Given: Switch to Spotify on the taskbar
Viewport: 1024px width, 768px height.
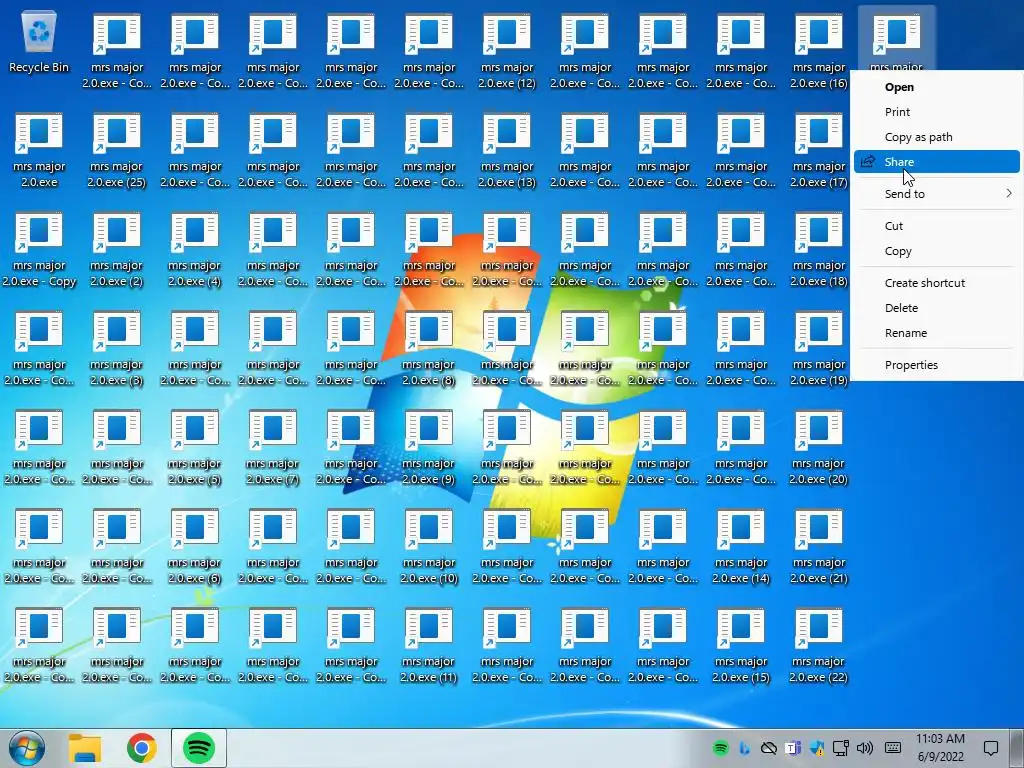Looking at the screenshot, I should [199, 748].
